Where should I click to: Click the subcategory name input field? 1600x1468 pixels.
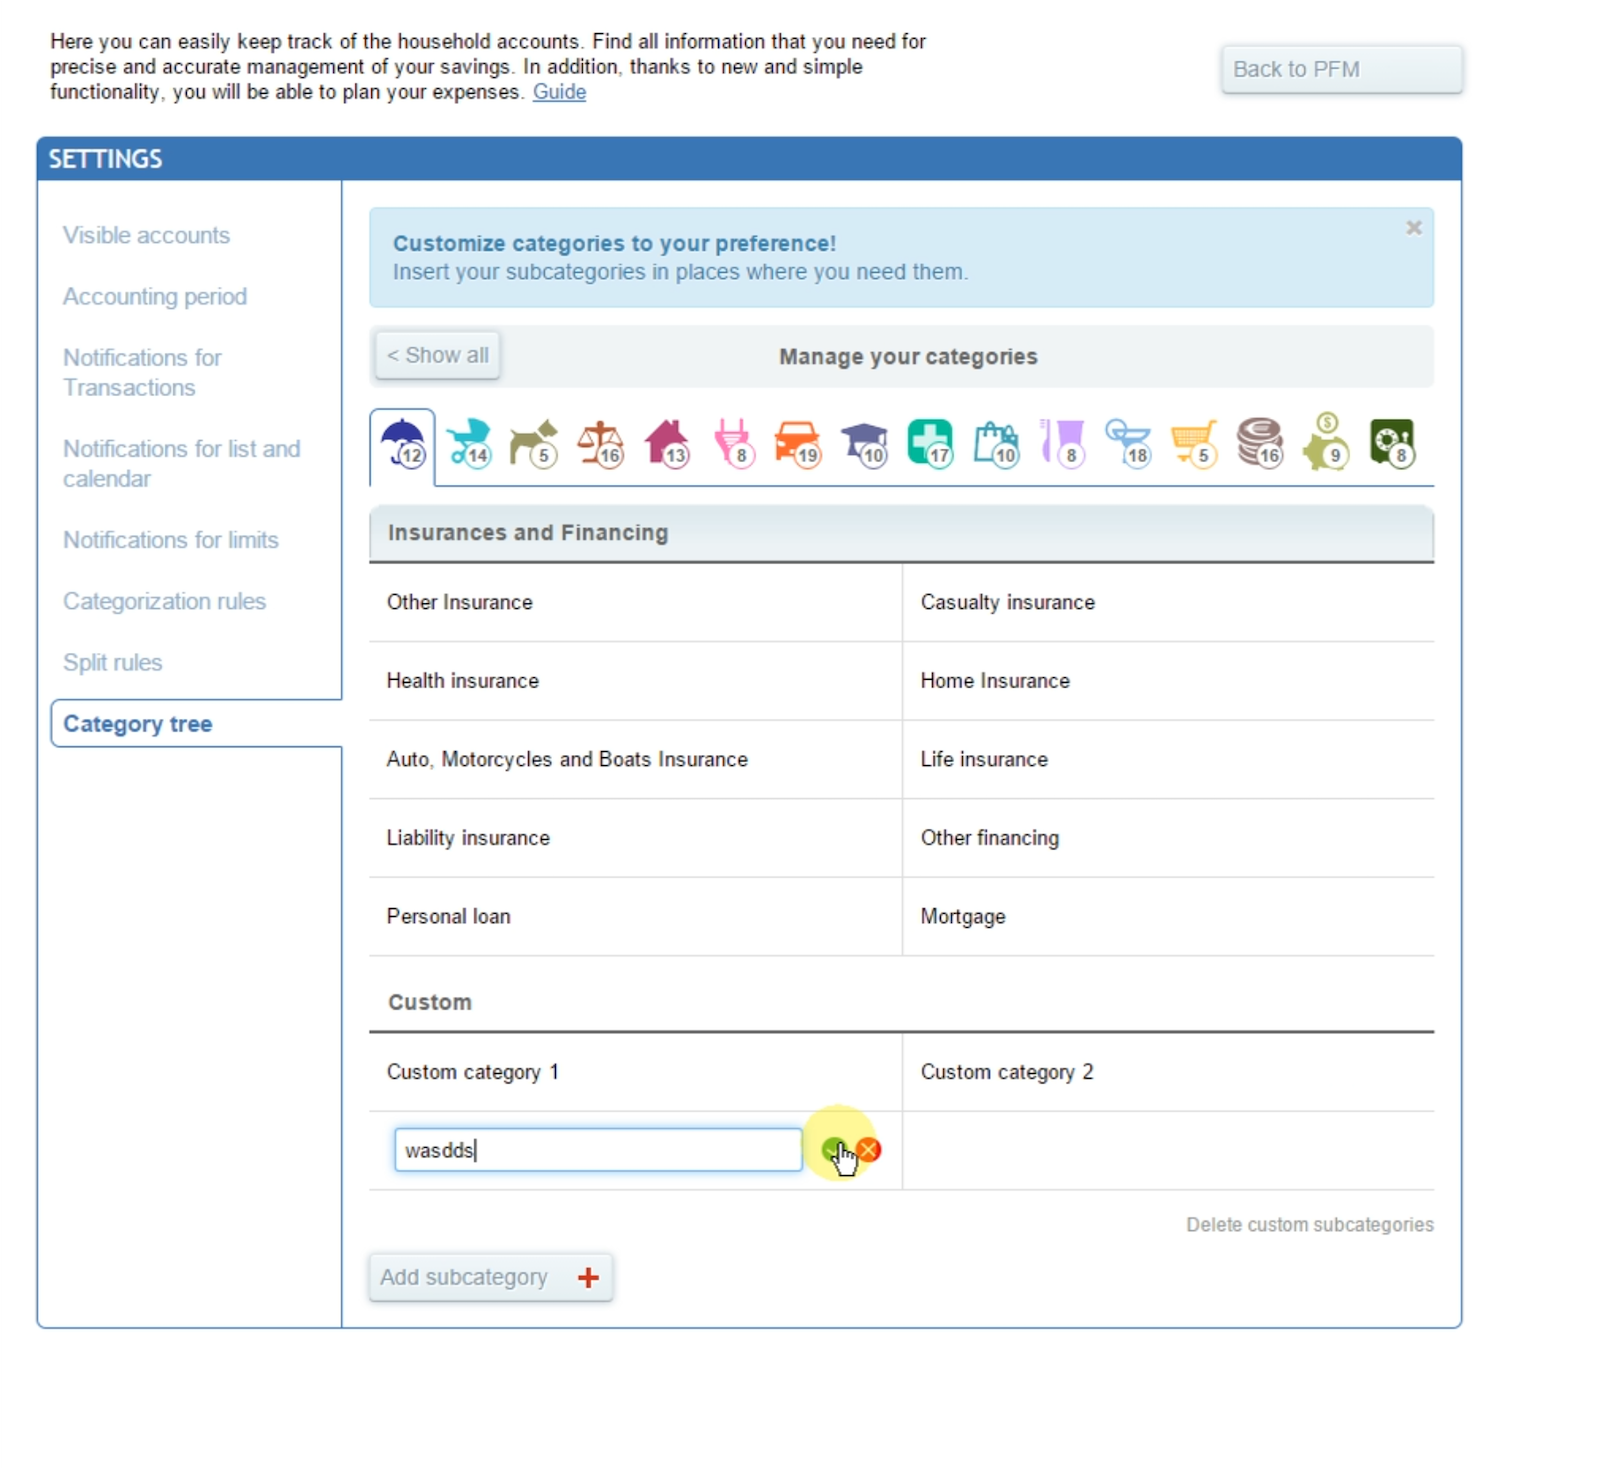pyautogui.click(x=598, y=1150)
